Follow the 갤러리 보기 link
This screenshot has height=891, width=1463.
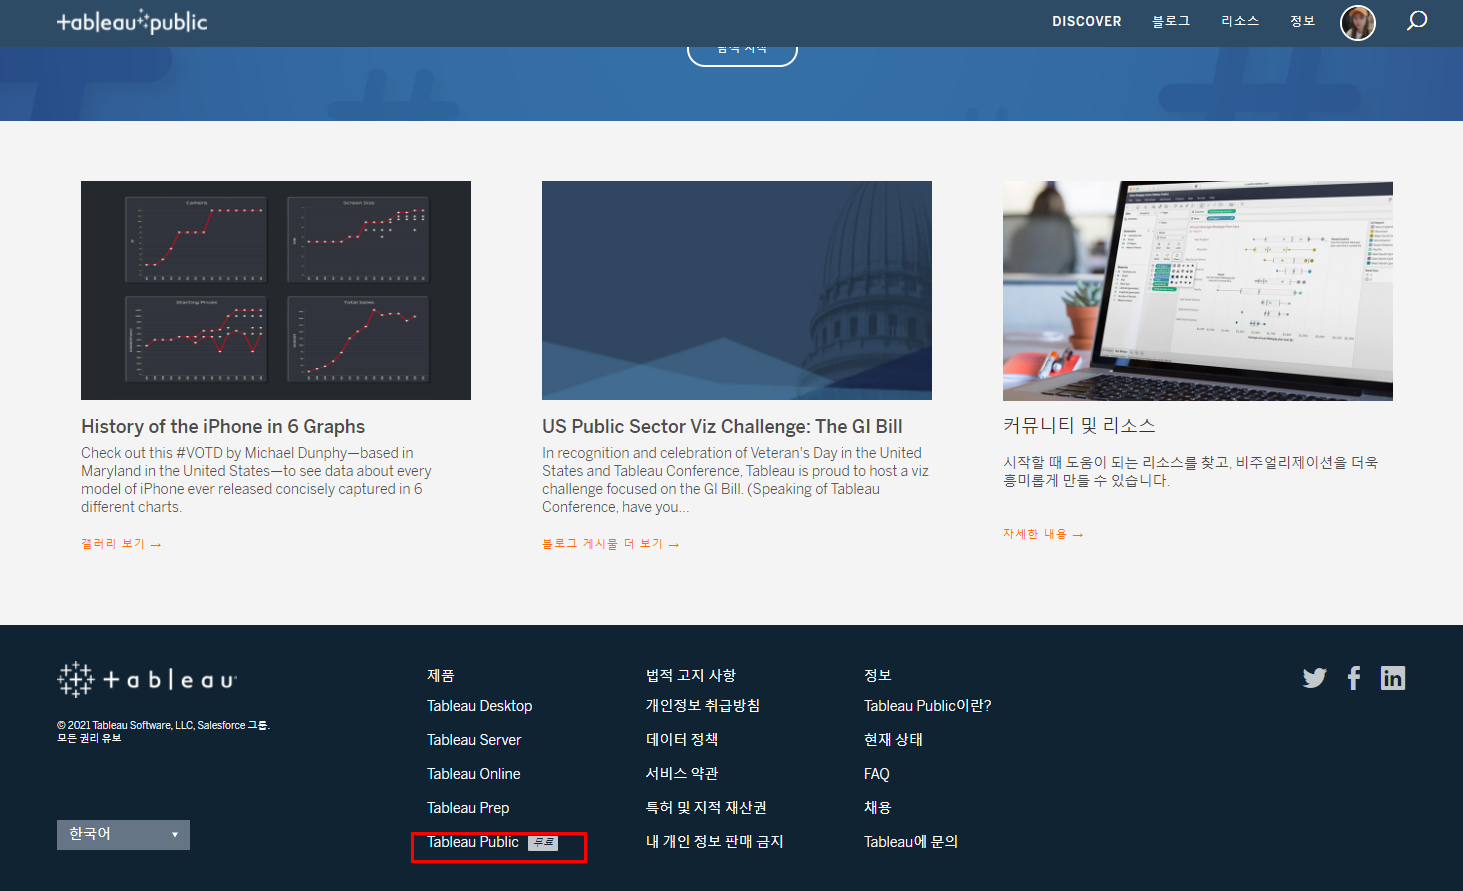[x=121, y=544]
